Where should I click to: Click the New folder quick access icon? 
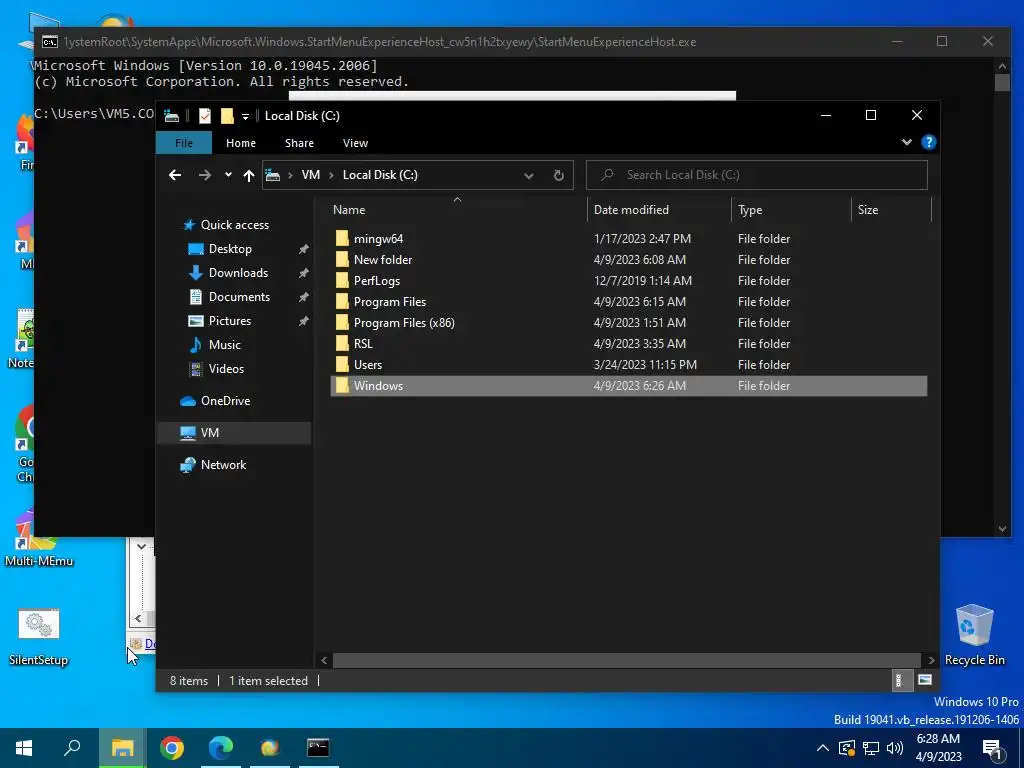(227, 116)
